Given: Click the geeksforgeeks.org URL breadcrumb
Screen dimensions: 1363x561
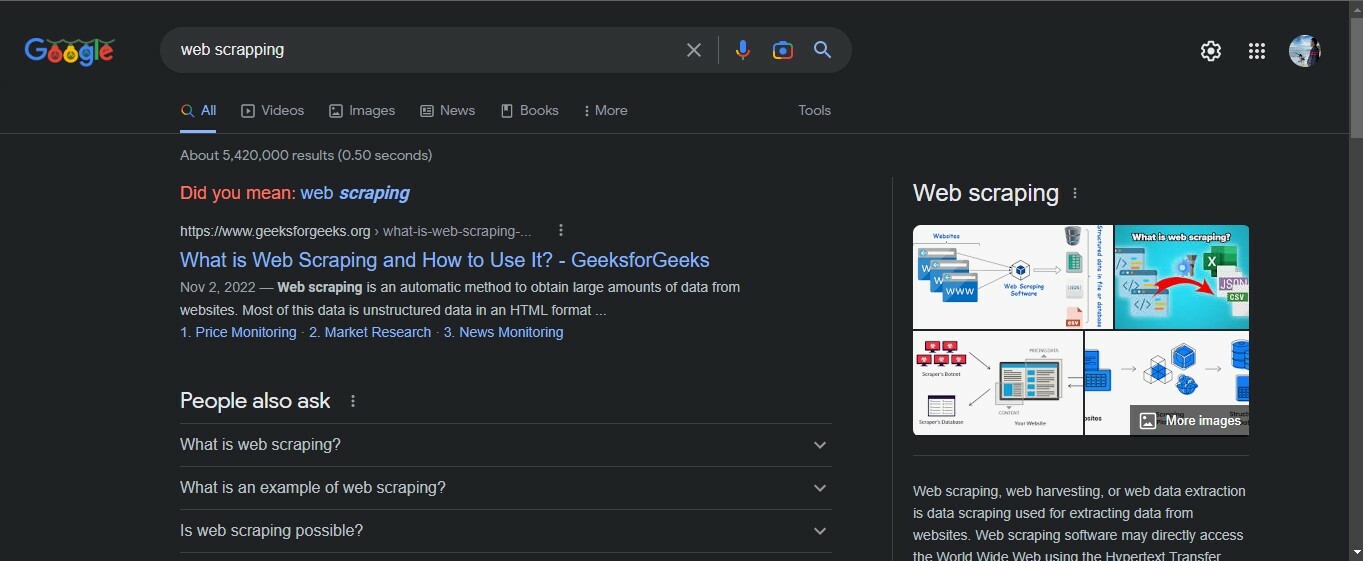Looking at the screenshot, I should point(356,231).
